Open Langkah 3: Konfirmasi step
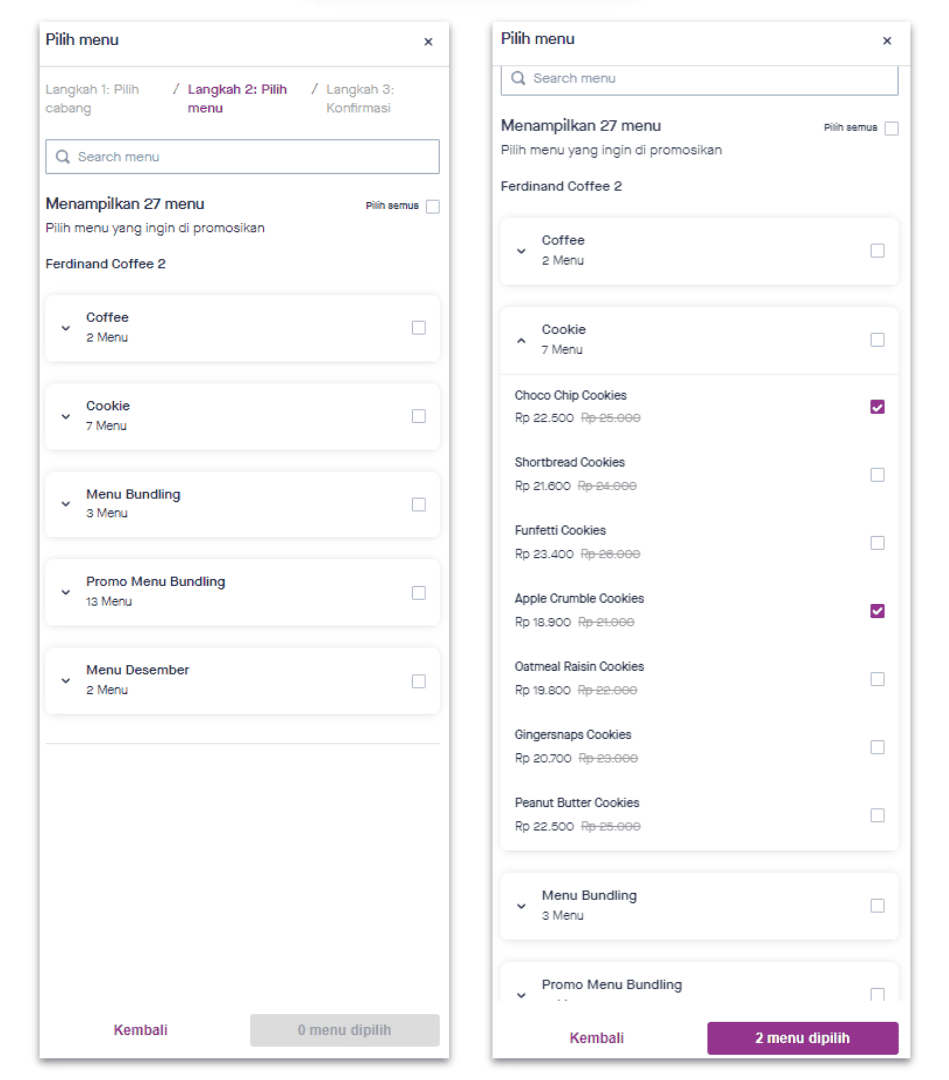This screenshot has width=949, height=1080. pyautogui.click(x=359, y=98)
